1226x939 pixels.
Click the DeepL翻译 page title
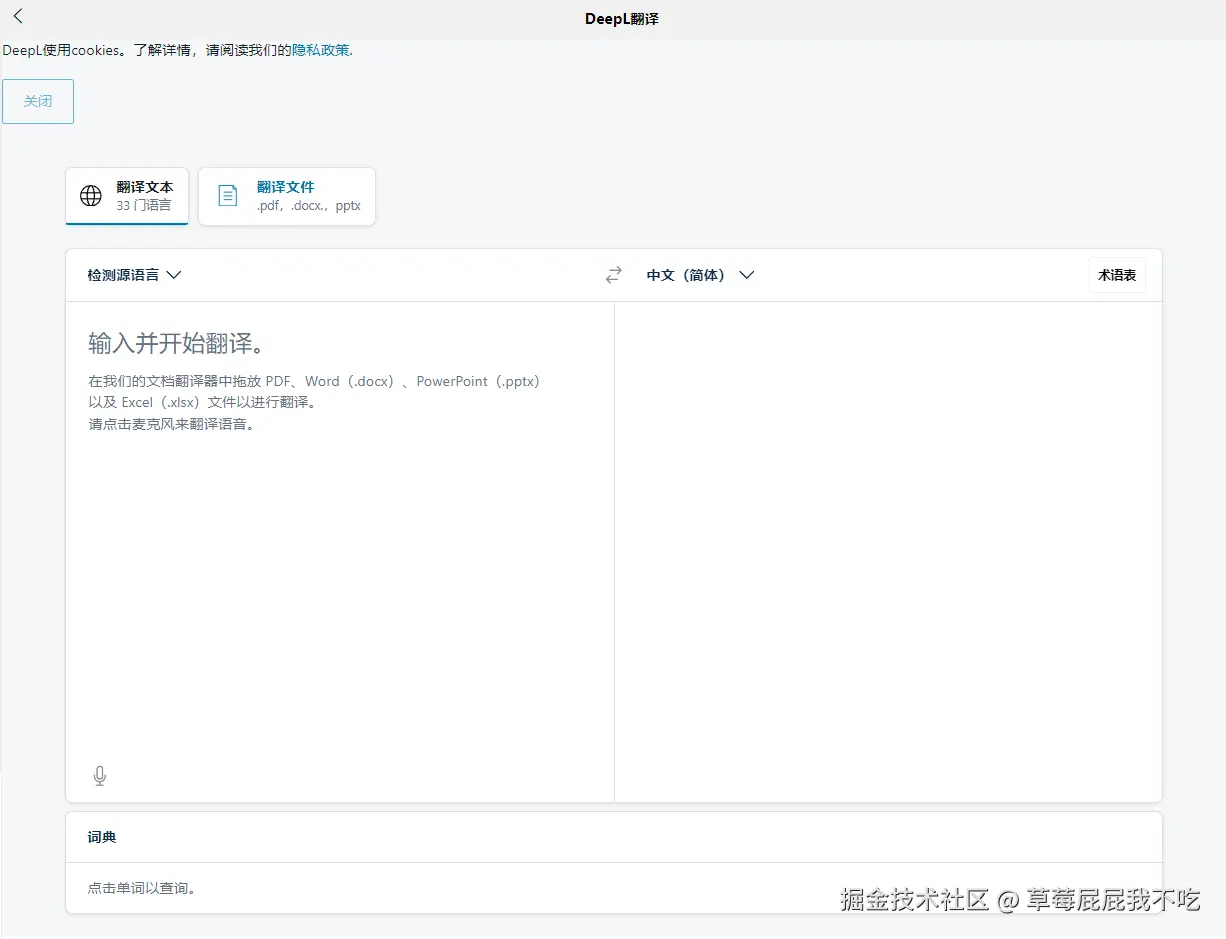coord(622,19)
